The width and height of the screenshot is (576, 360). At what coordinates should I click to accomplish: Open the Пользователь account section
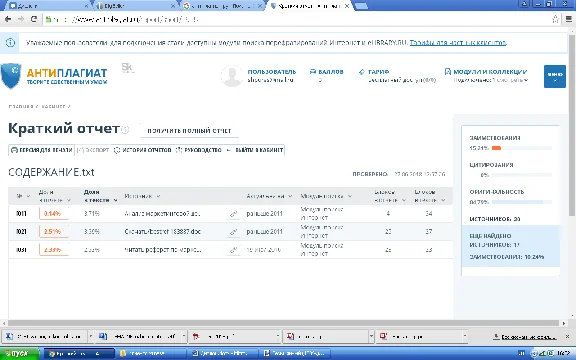pyautogui.click(x=271, y=75)
